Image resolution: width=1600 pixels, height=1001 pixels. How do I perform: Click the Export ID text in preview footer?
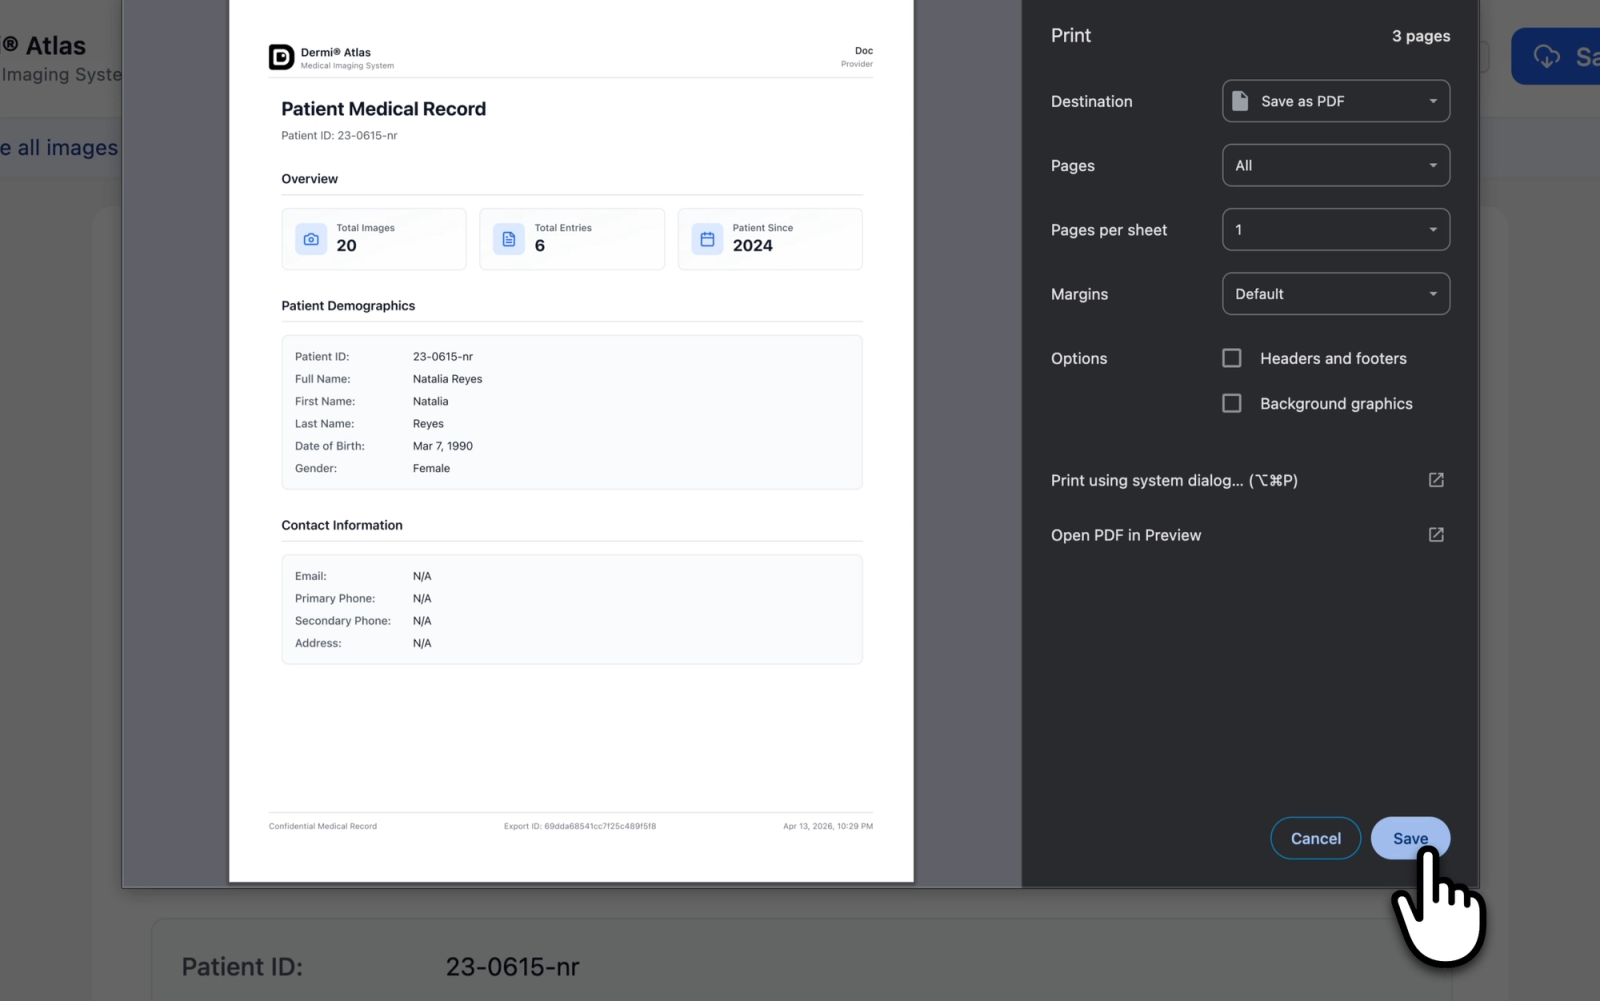click(x=580, y=826)
